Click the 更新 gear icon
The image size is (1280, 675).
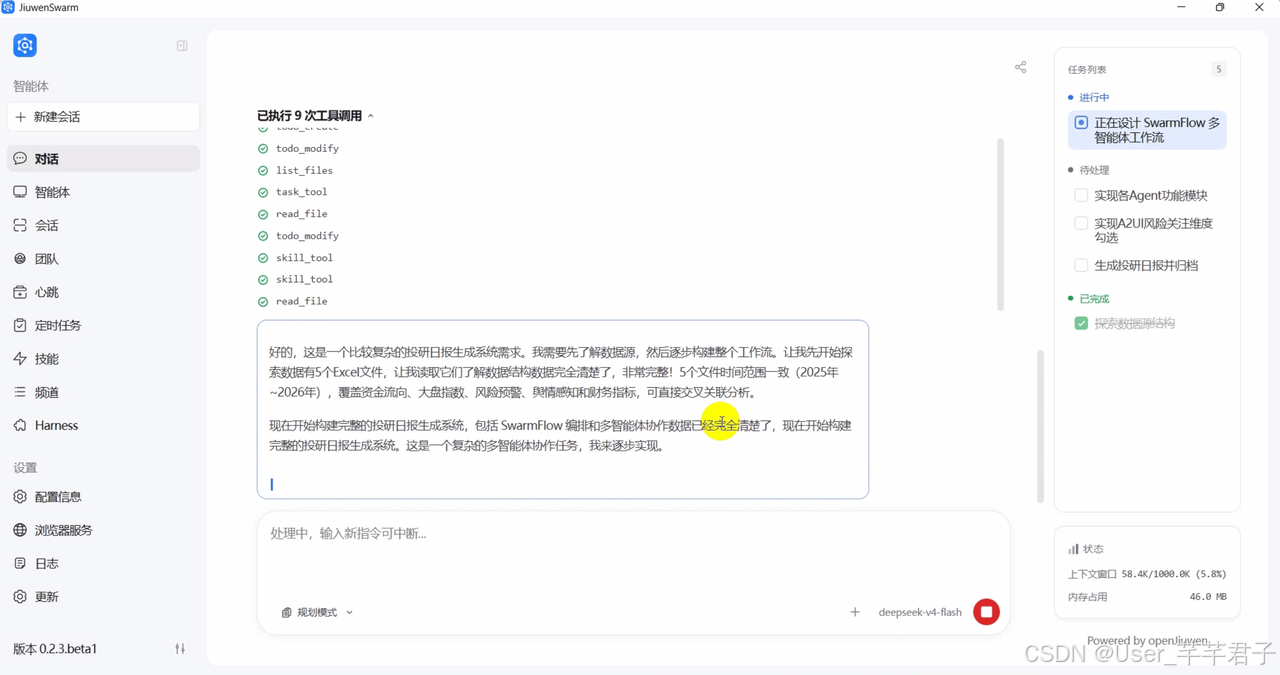point(20,596)
